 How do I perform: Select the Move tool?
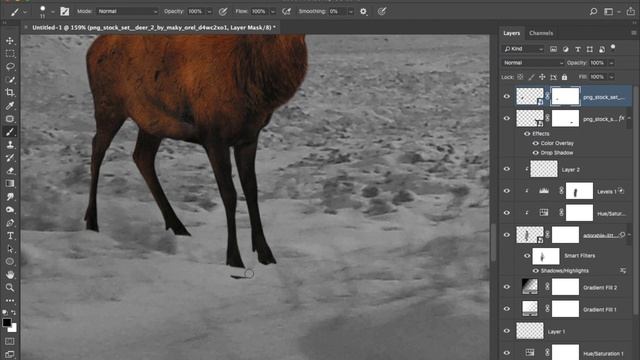(10, 41)
